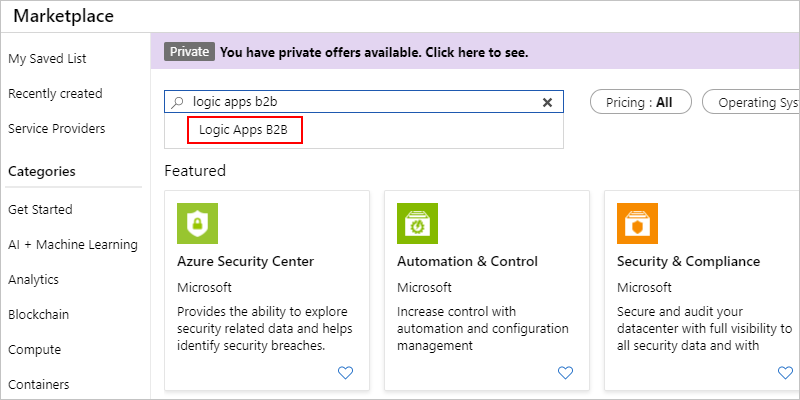
Task: Save Azure Security Center with heart icon
Action: pos(345,373)
